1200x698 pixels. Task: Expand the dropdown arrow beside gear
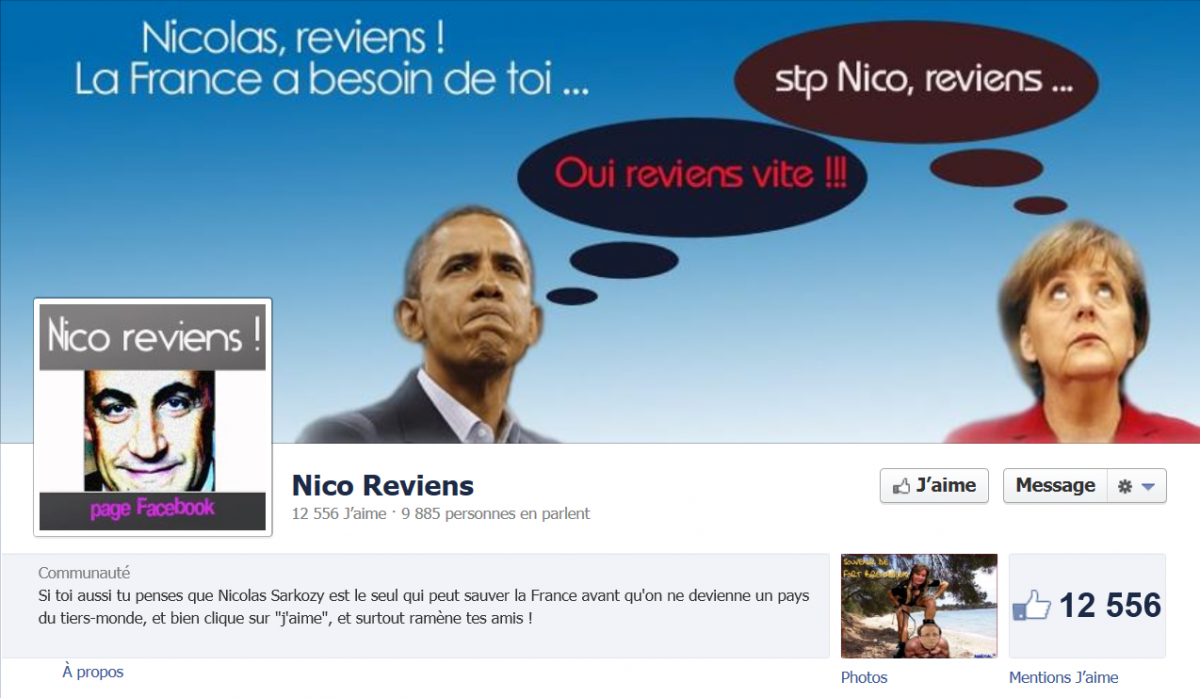[1147, 487]
